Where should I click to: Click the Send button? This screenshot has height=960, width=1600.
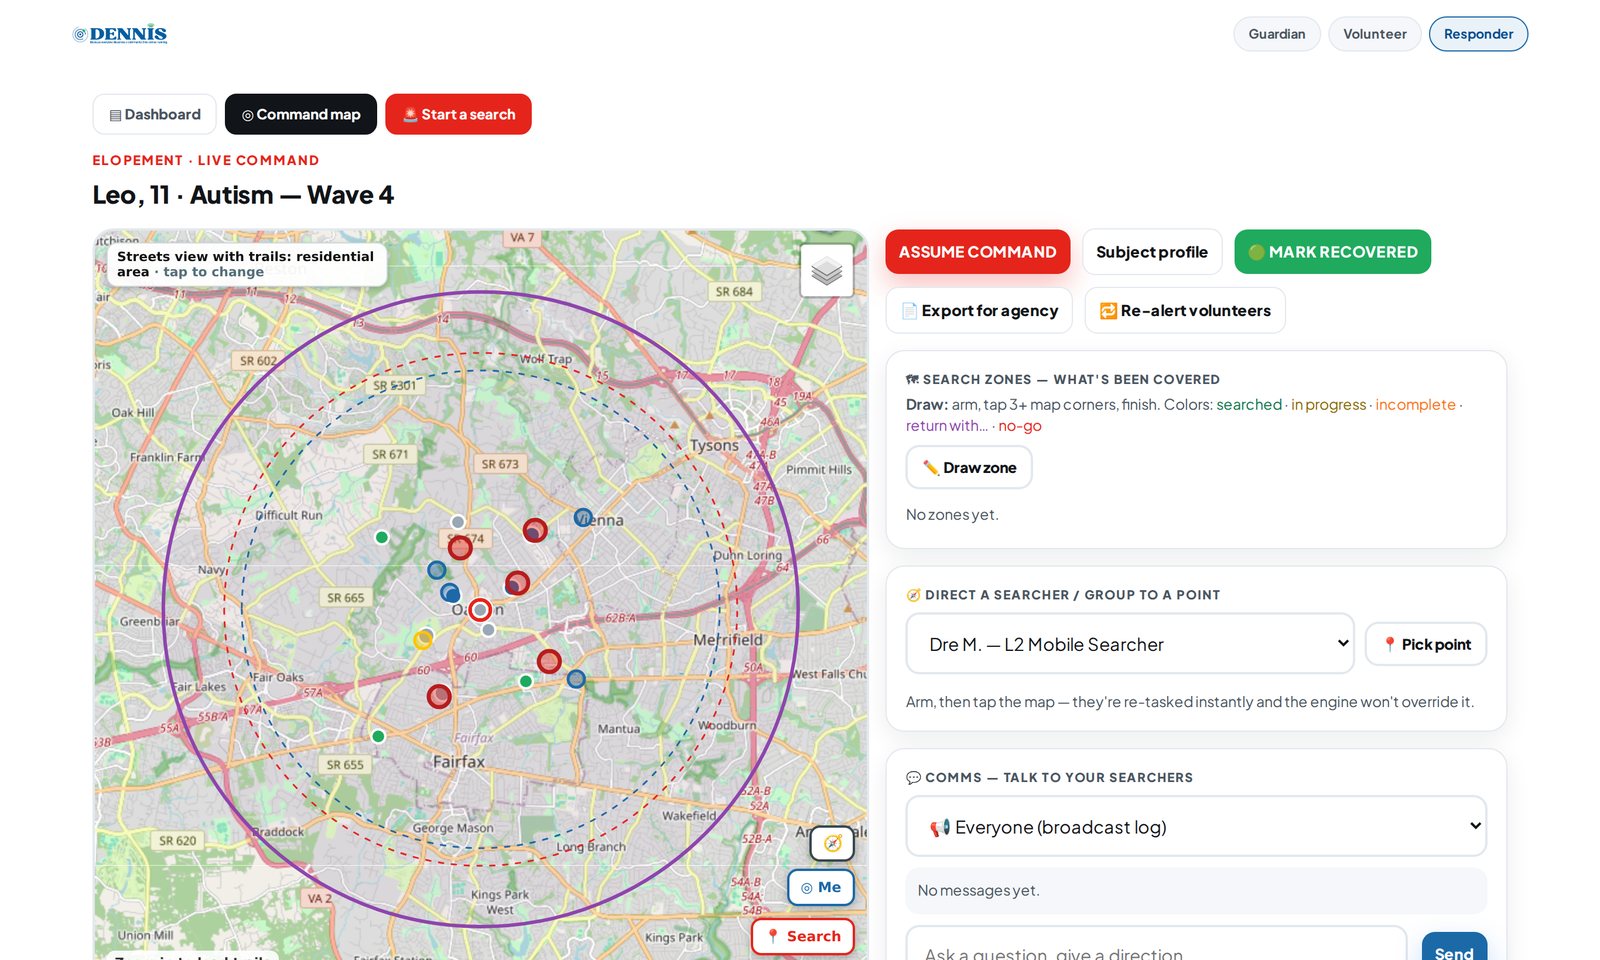1454,948
